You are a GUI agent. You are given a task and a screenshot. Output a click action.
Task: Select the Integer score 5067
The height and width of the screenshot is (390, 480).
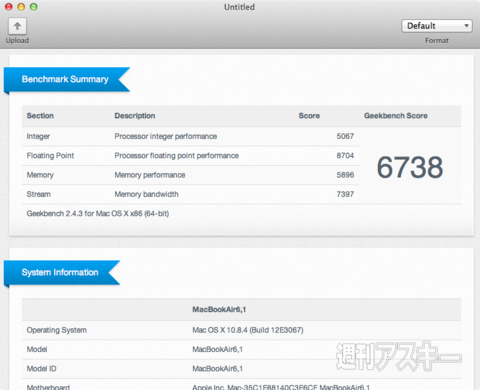click(x=345, y=136)
